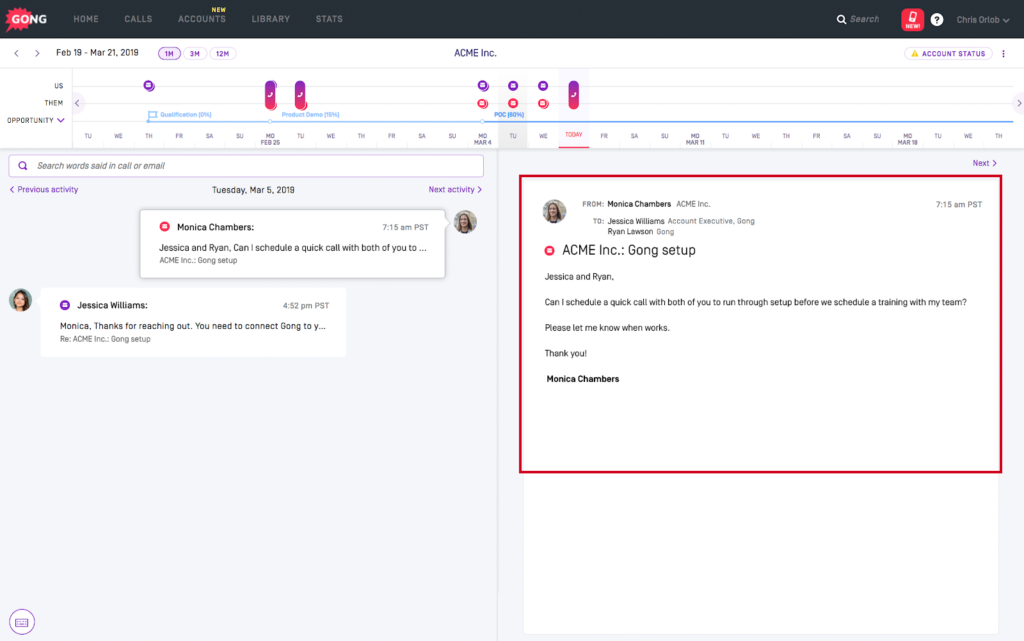Open help via the question mark icon

[937, 18]
